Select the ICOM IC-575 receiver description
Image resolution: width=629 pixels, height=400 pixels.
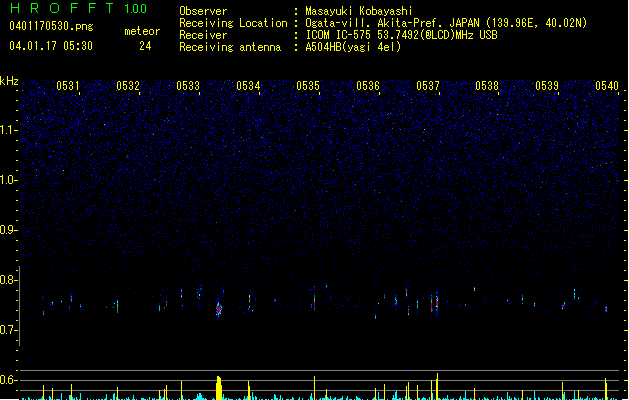401,35
